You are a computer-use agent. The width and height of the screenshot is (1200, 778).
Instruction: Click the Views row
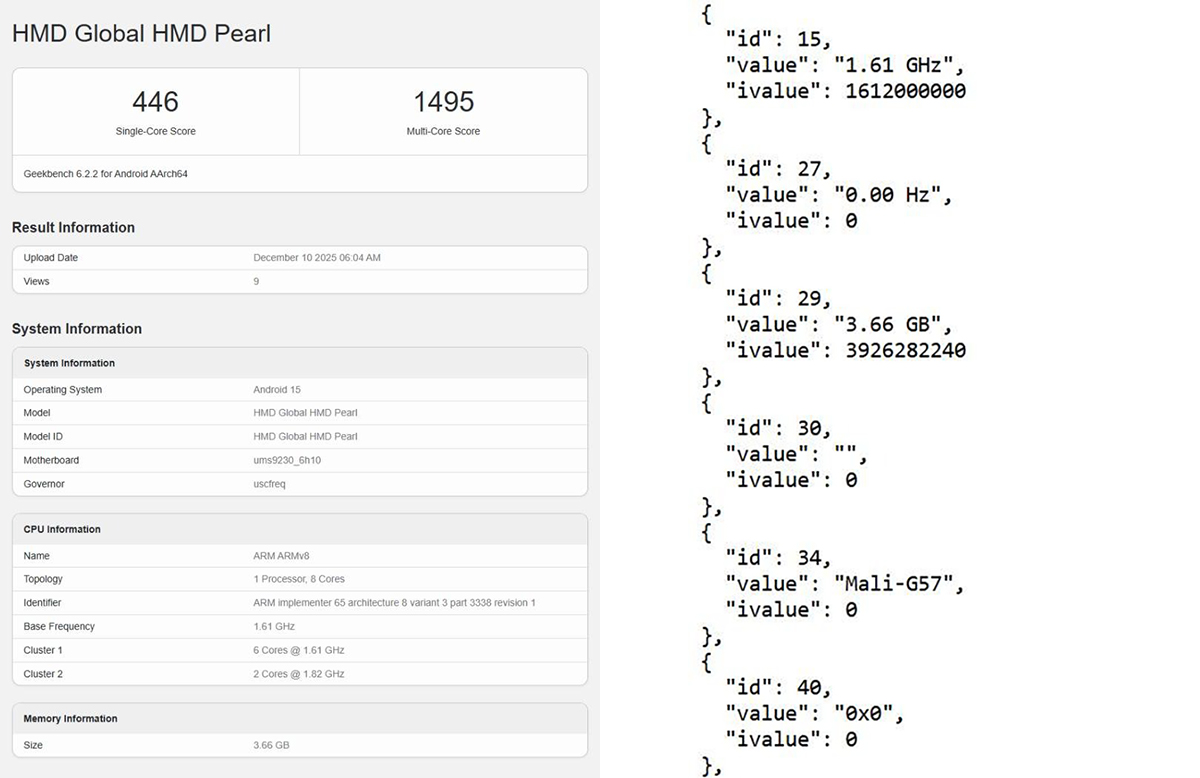[x=299, y=281]
